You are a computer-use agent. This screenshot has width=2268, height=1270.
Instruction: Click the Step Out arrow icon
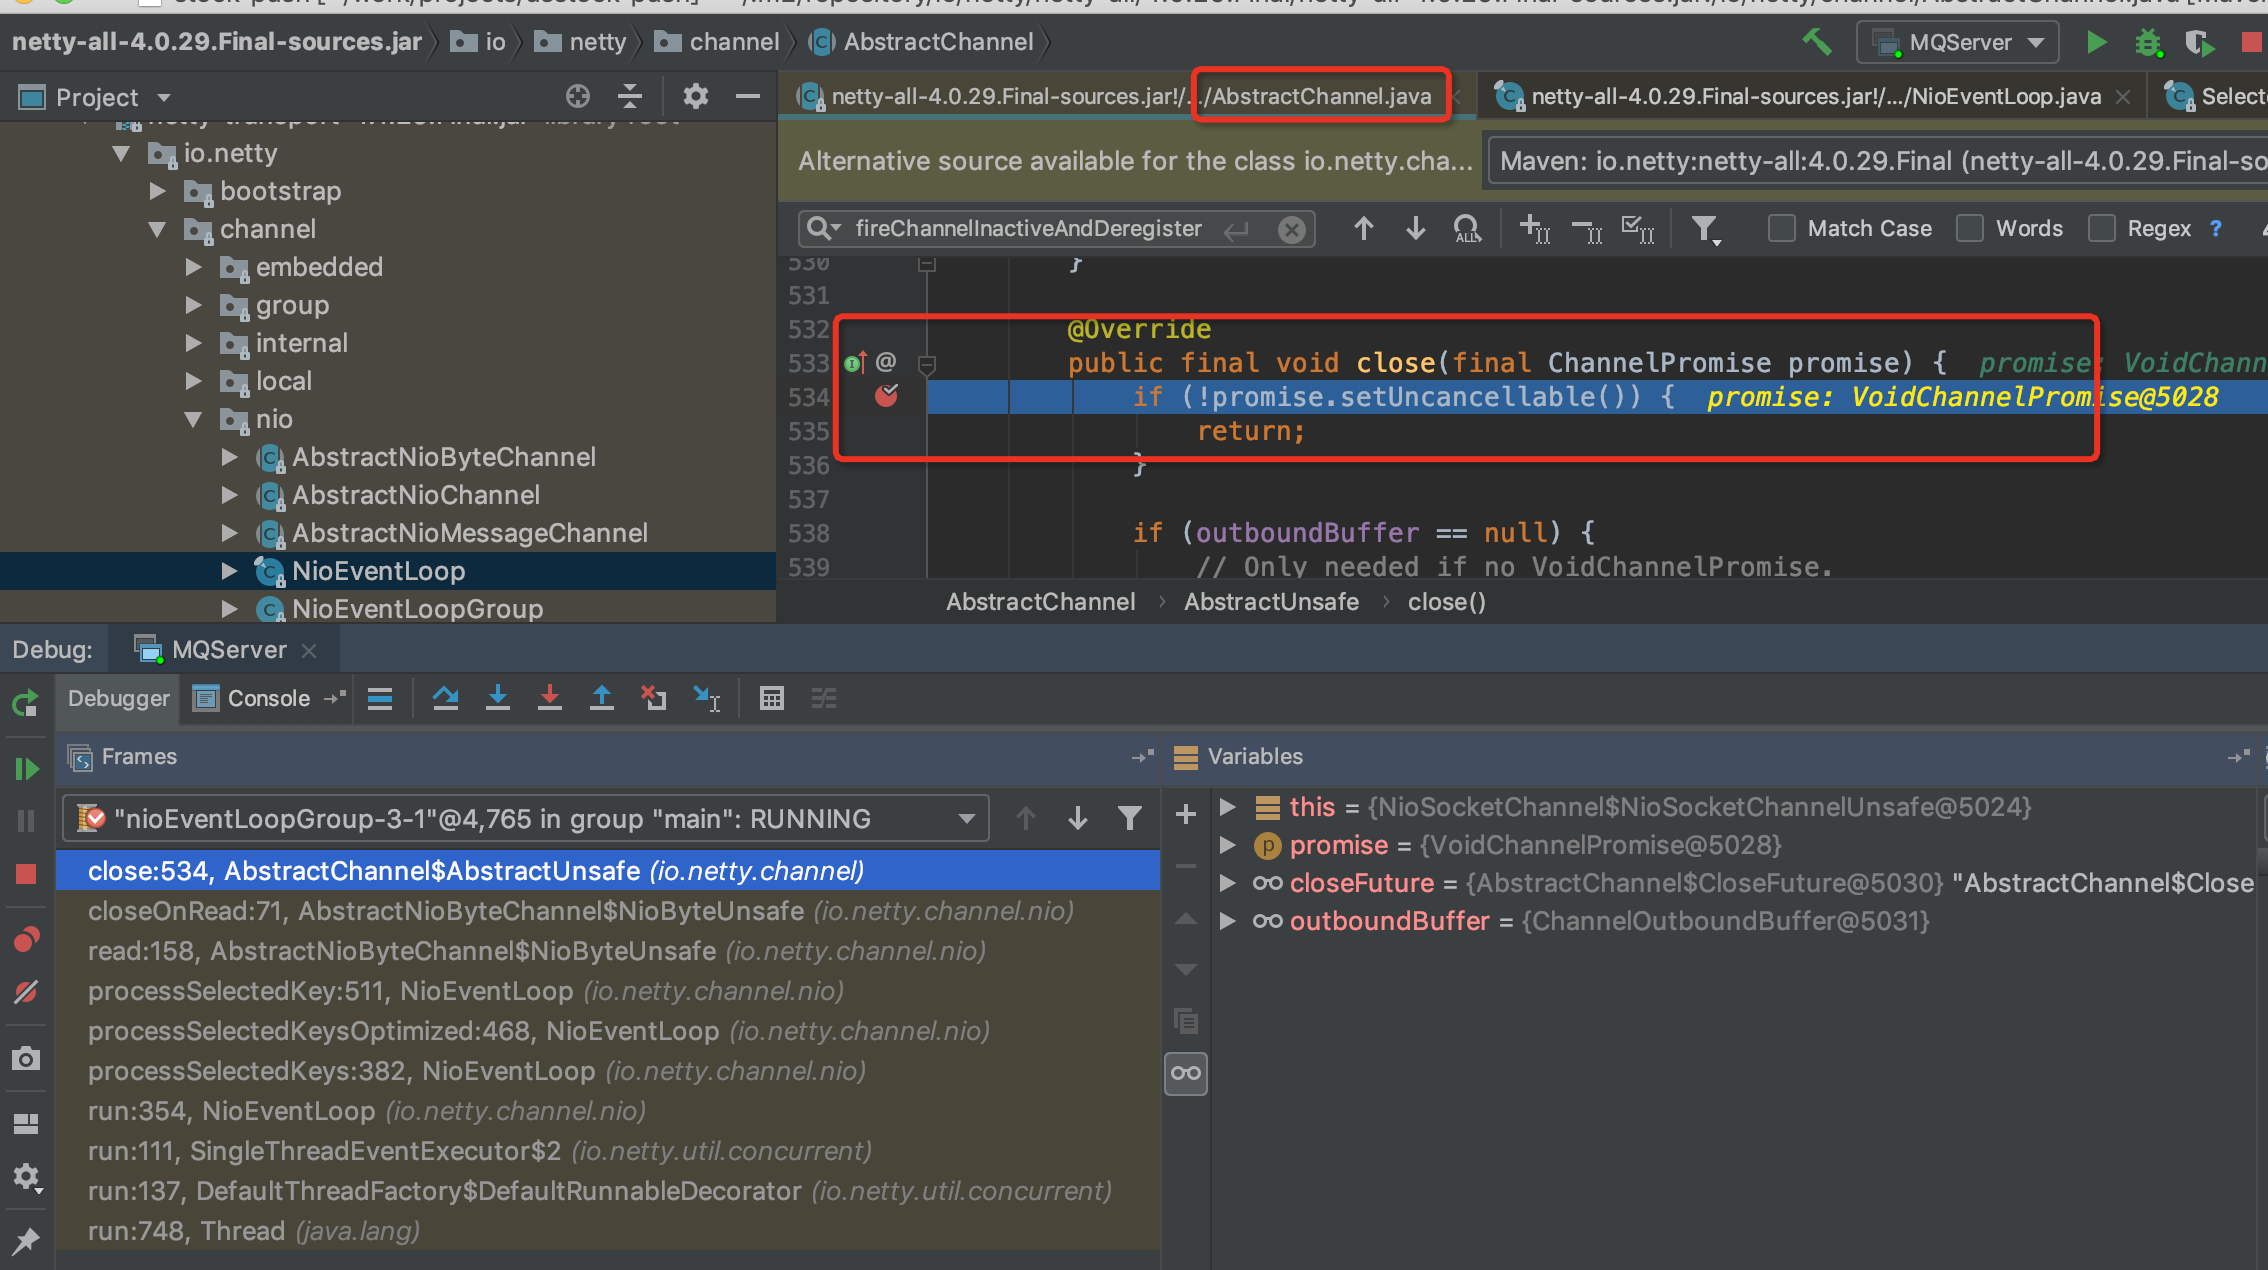[x=601, y=698]
